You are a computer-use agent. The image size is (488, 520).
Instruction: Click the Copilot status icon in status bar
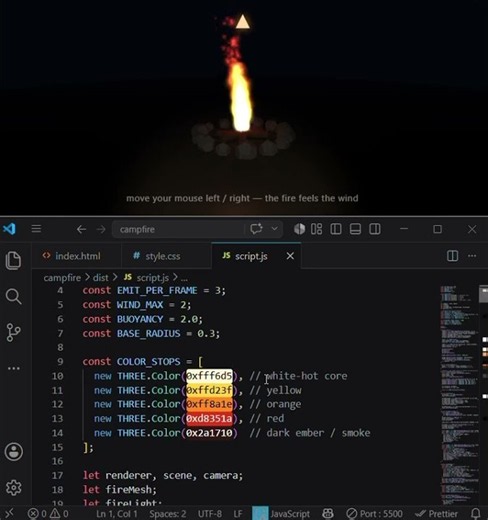coord(328,514)
